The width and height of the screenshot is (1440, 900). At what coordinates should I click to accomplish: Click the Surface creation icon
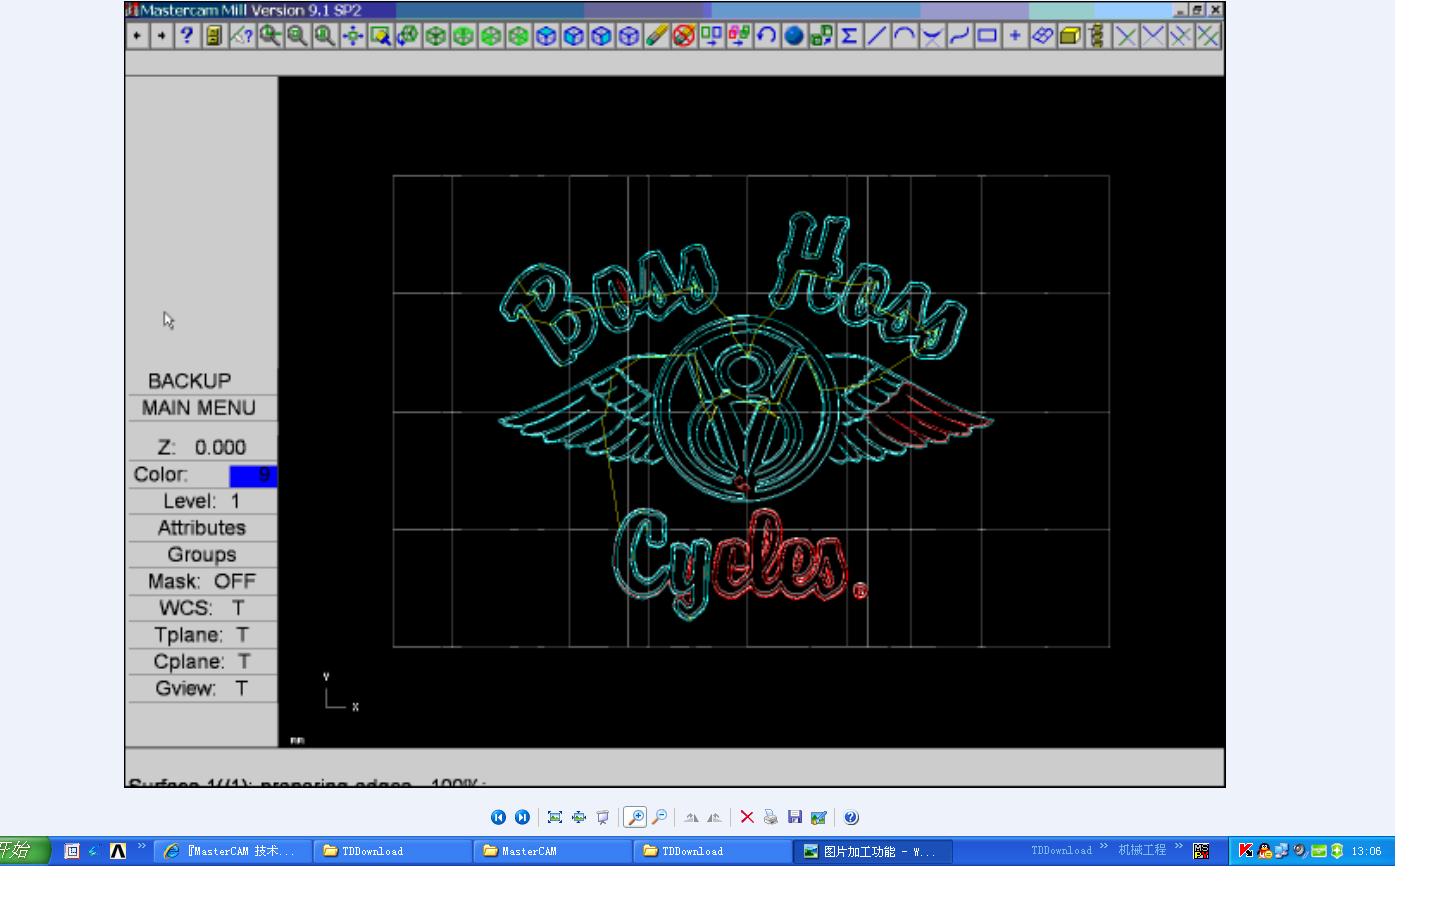click(1042, 36)
